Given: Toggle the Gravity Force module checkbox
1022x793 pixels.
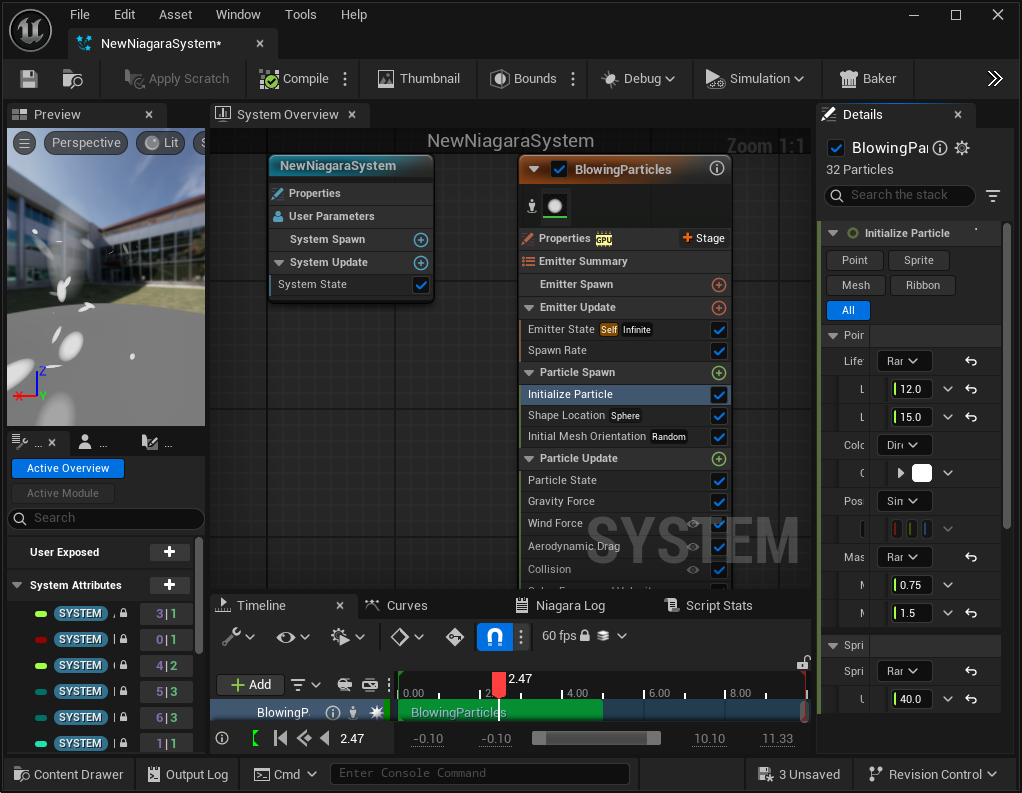Looking at the screenshot, I should click(719, 502).
